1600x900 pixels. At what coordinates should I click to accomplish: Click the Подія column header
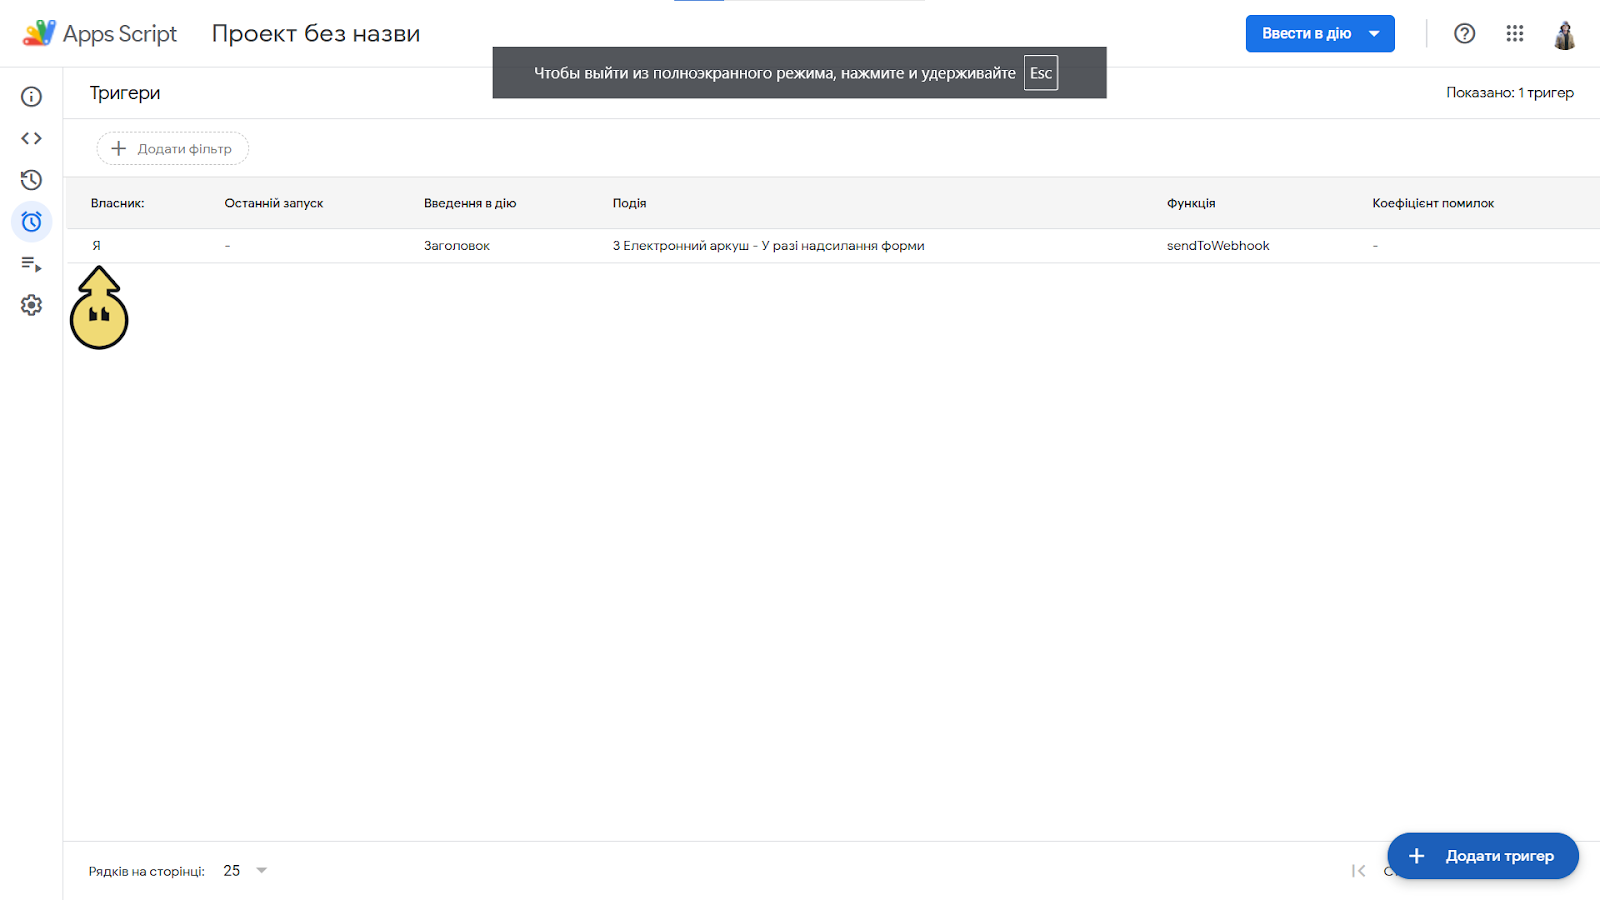pos(630,203)
